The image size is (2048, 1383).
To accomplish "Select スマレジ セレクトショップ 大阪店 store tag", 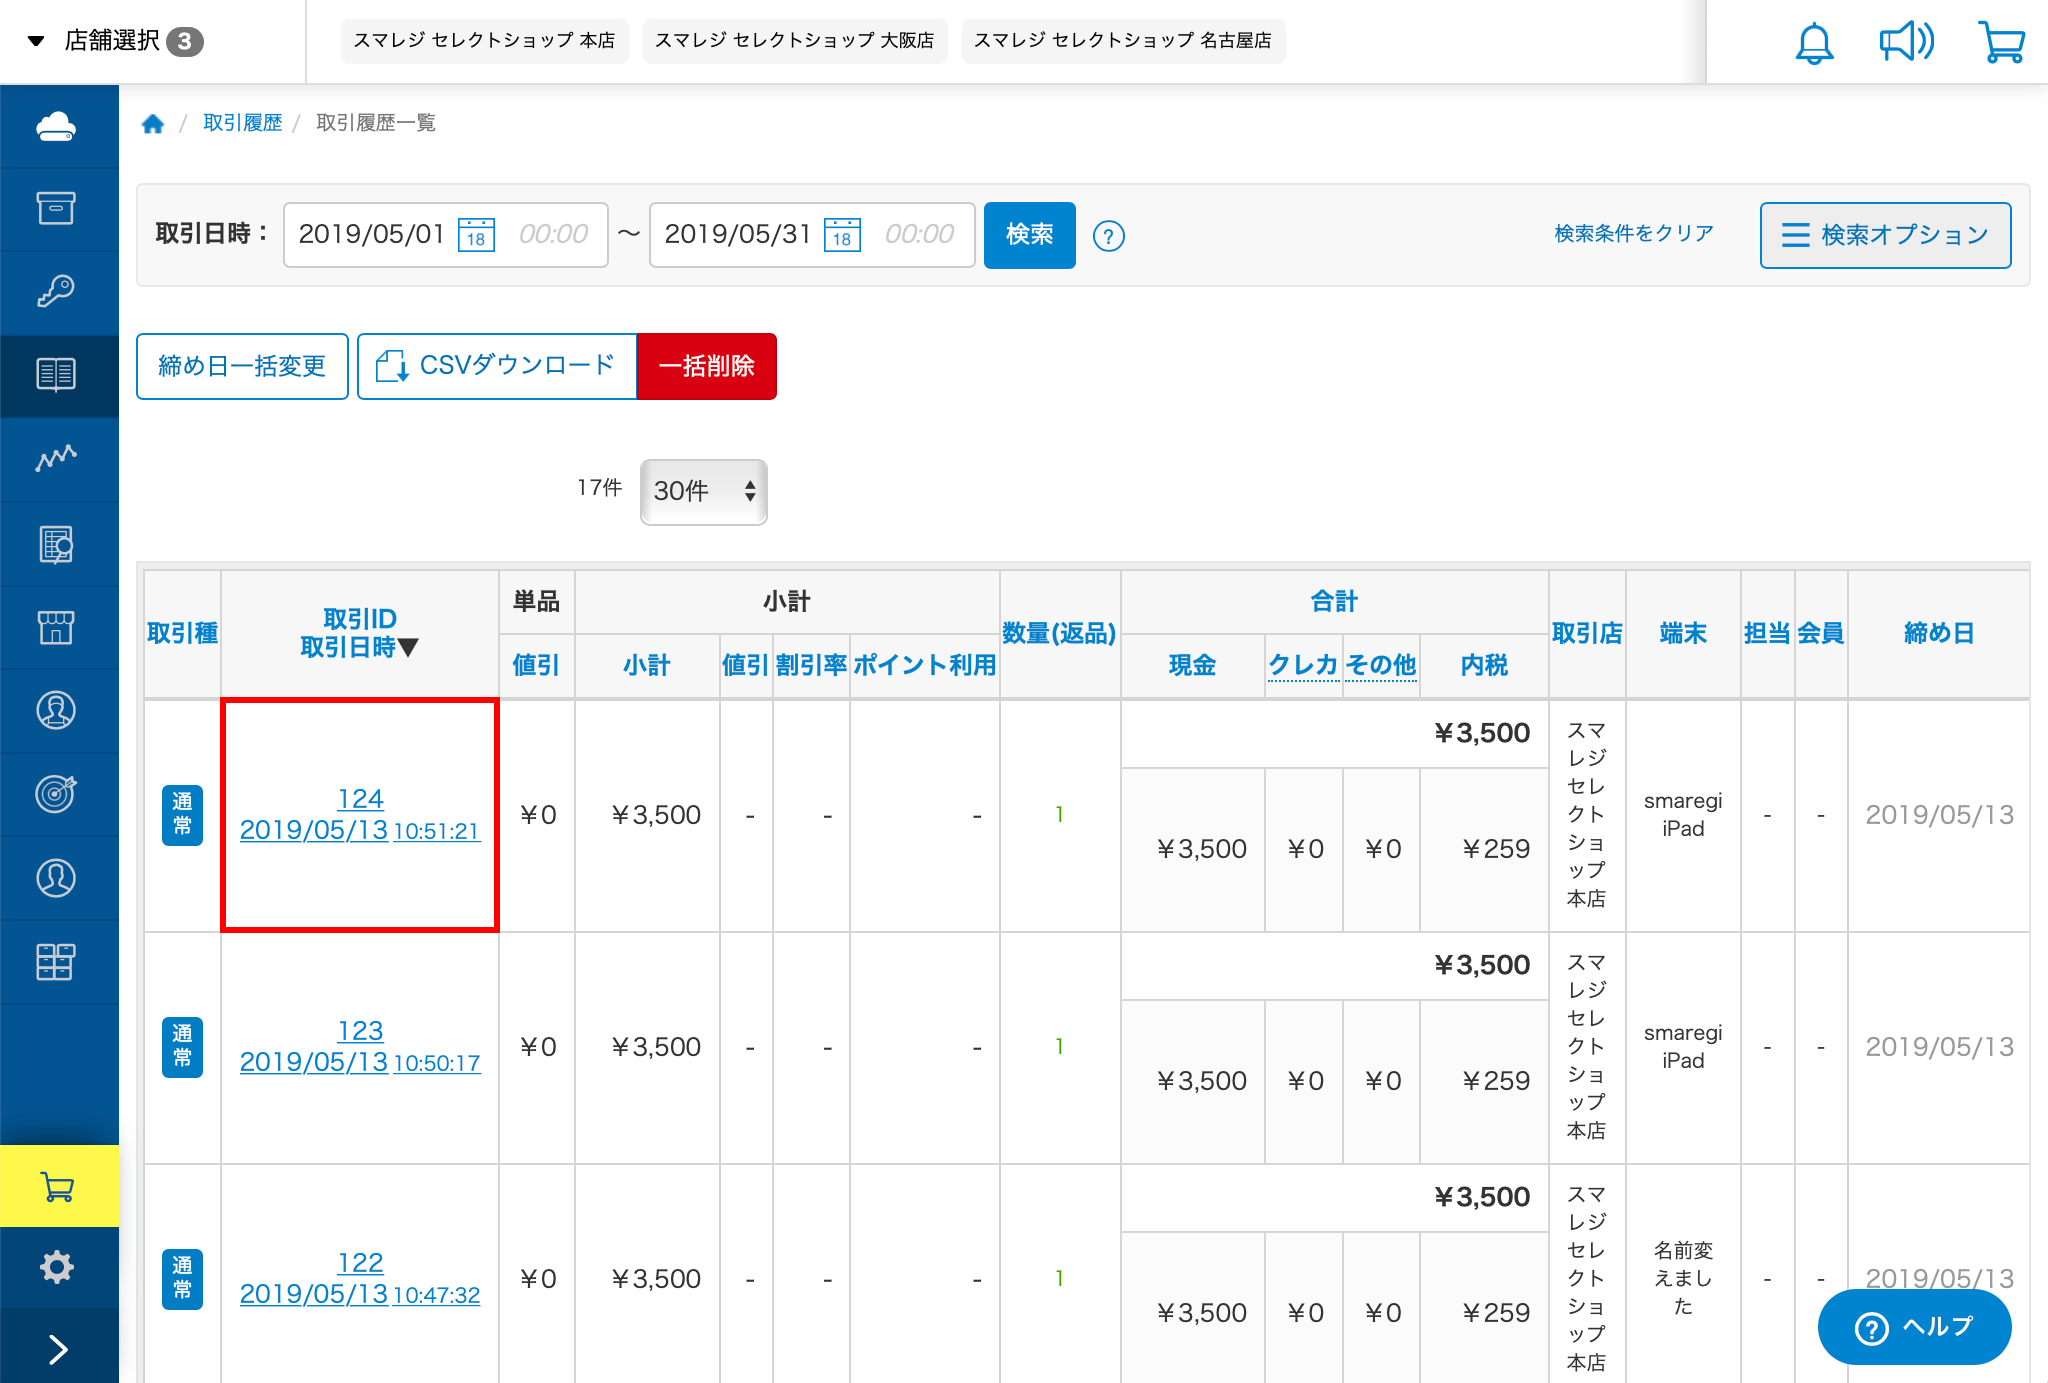I will tap(794, 41).
